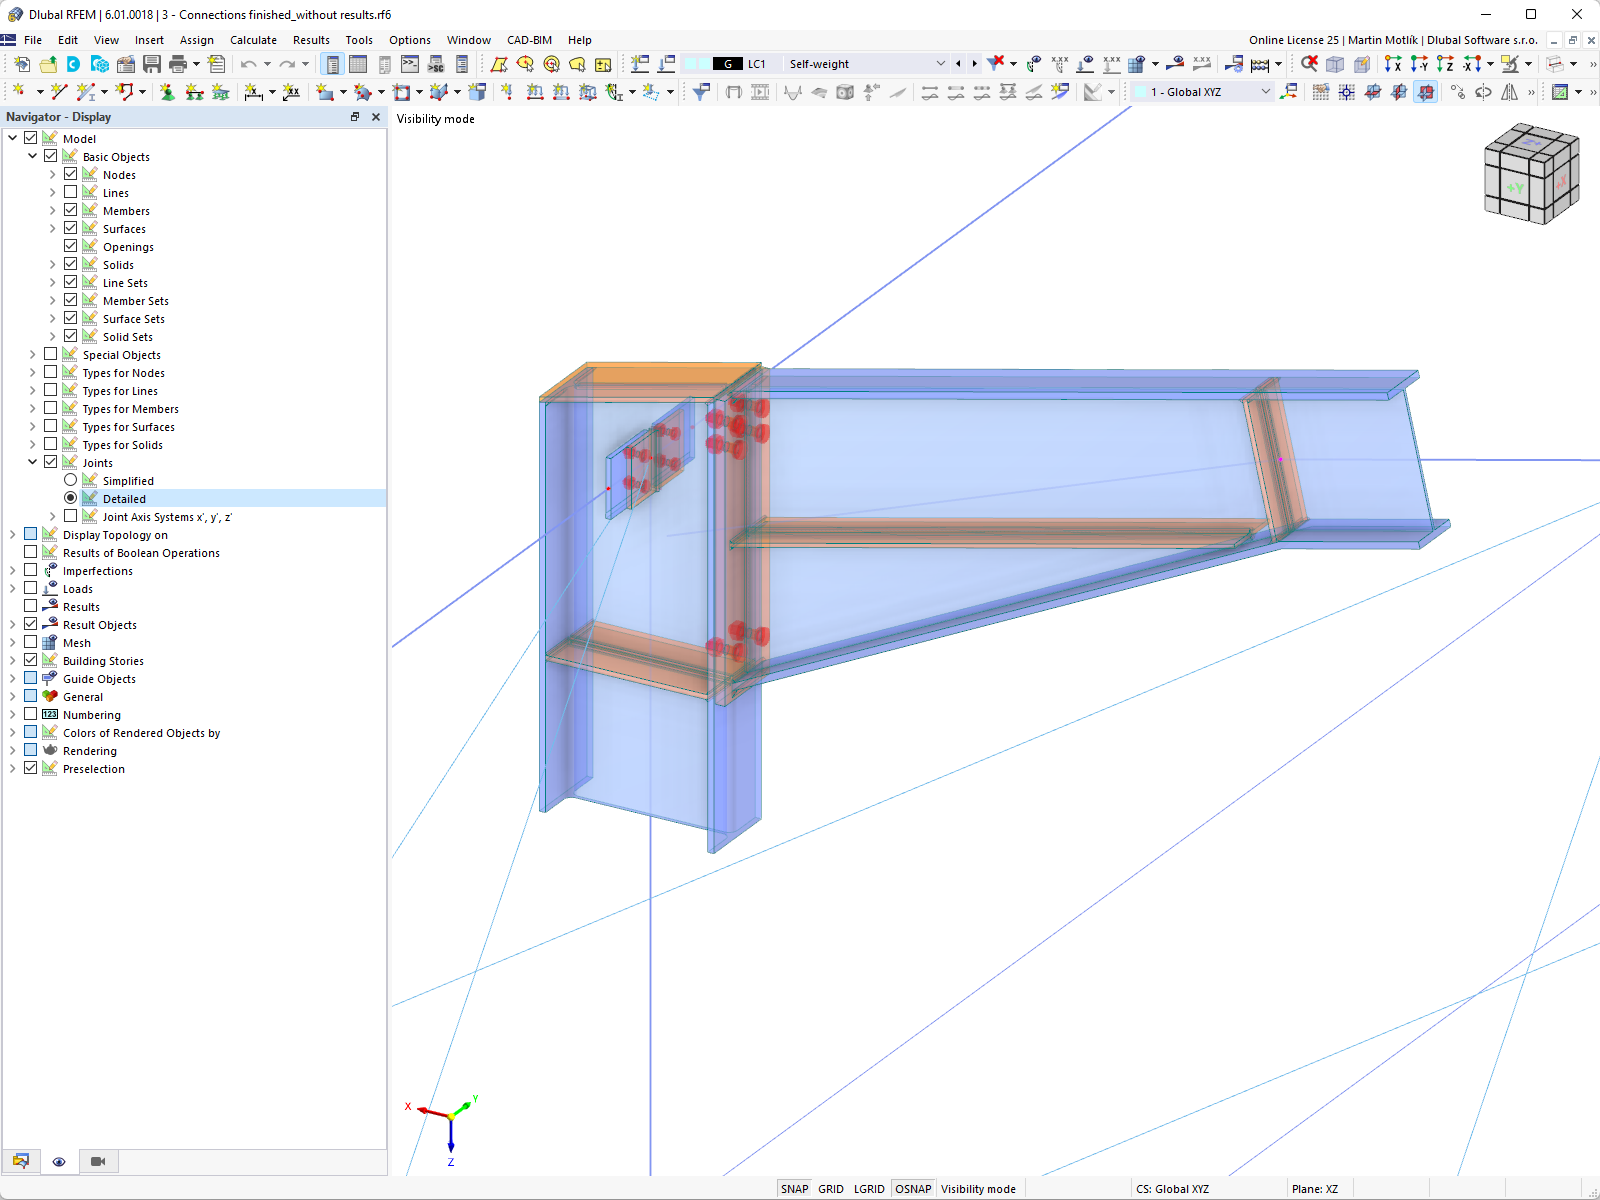
Task: Activate the Undo icon
Action: click(249, 64)
